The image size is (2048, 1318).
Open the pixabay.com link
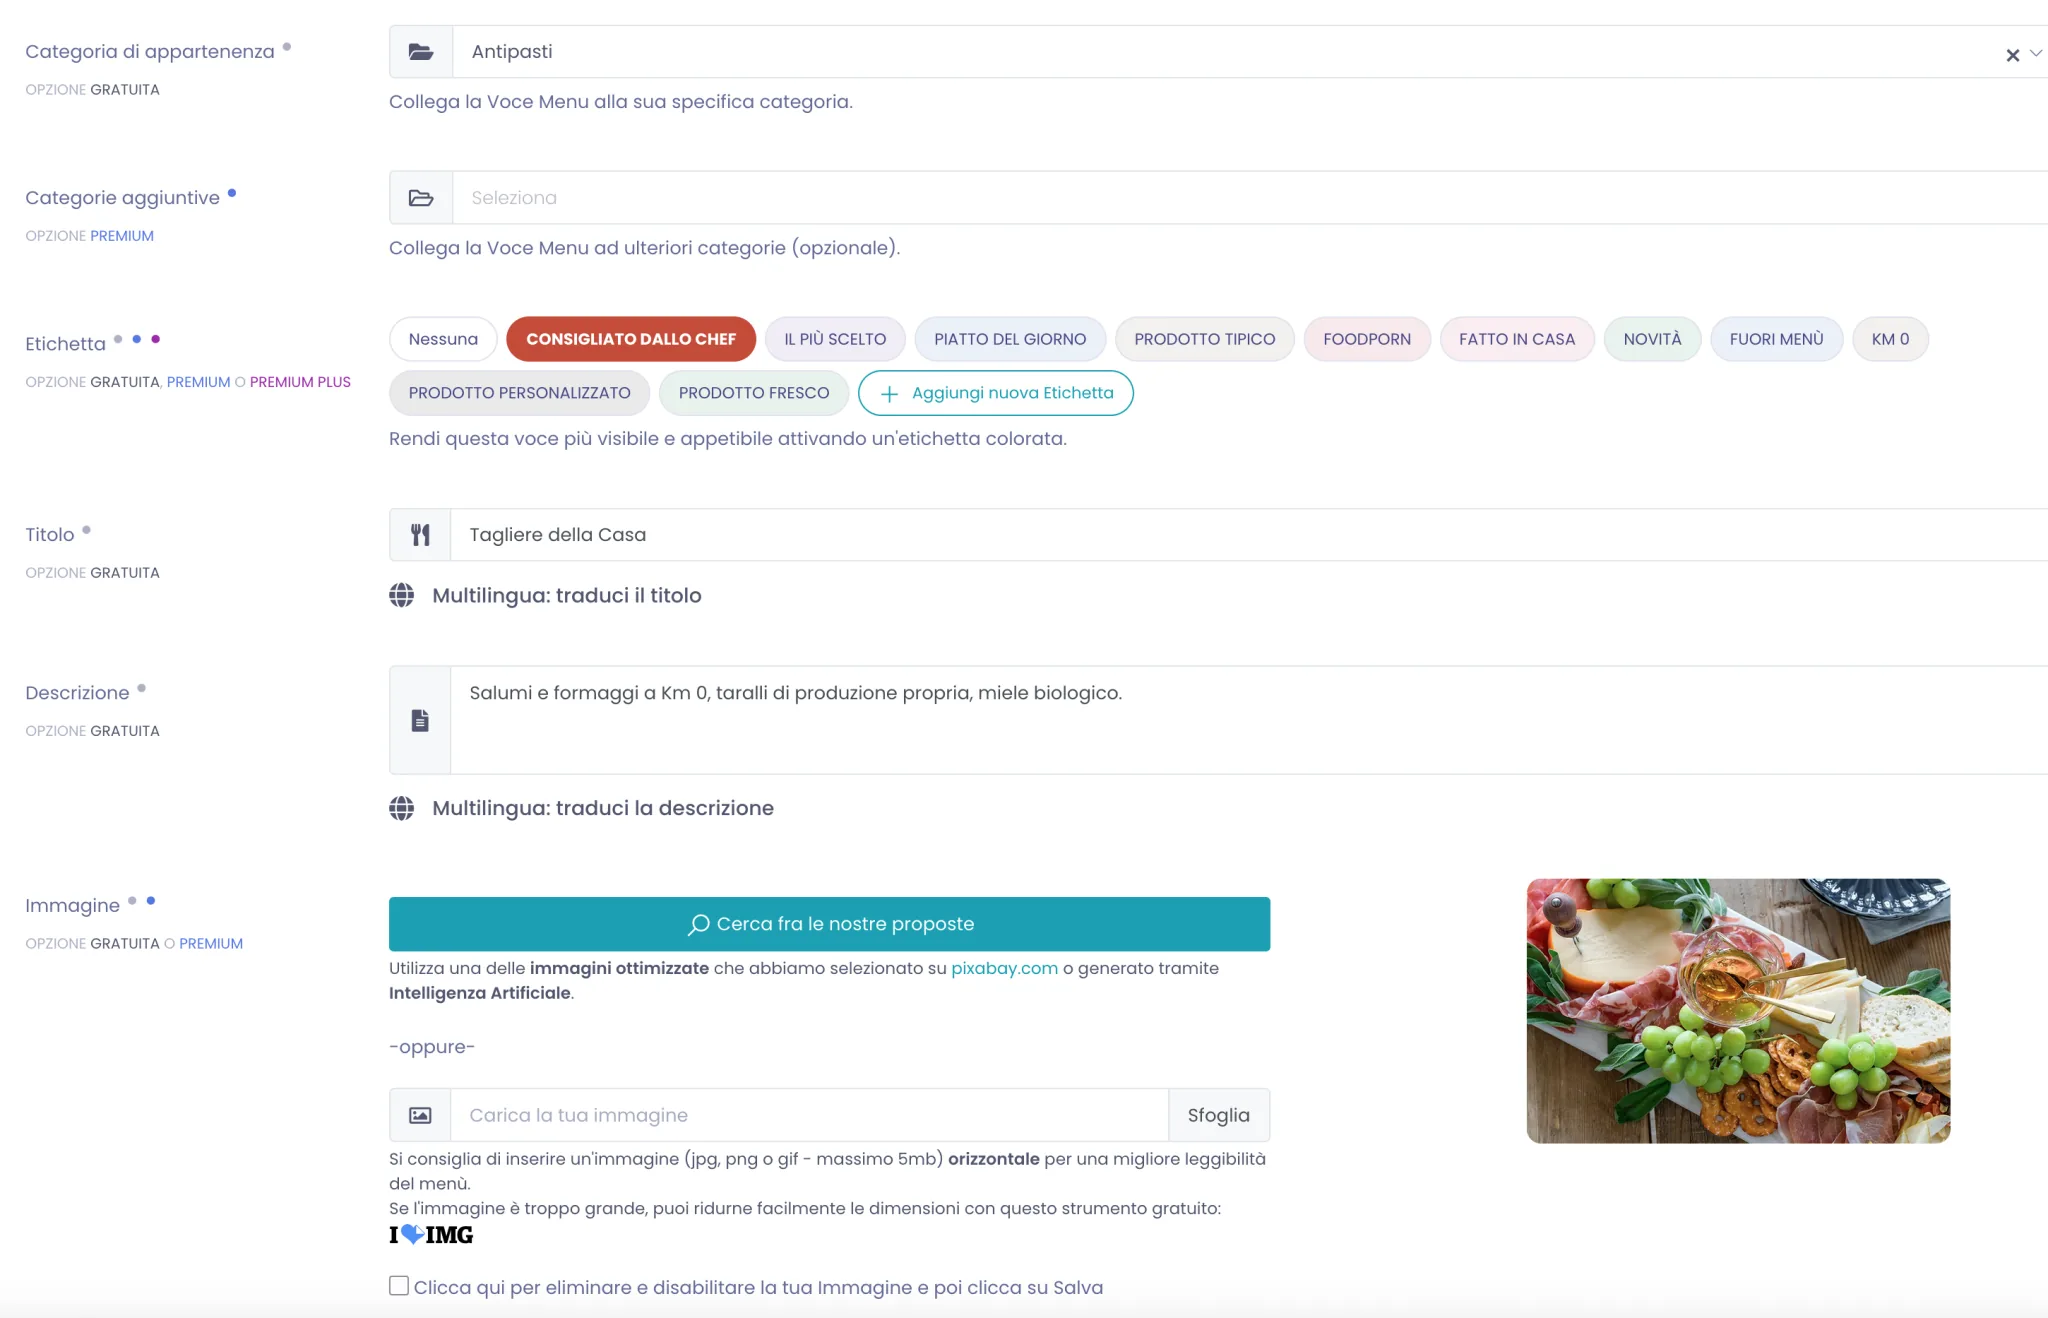pos(1004,968)
